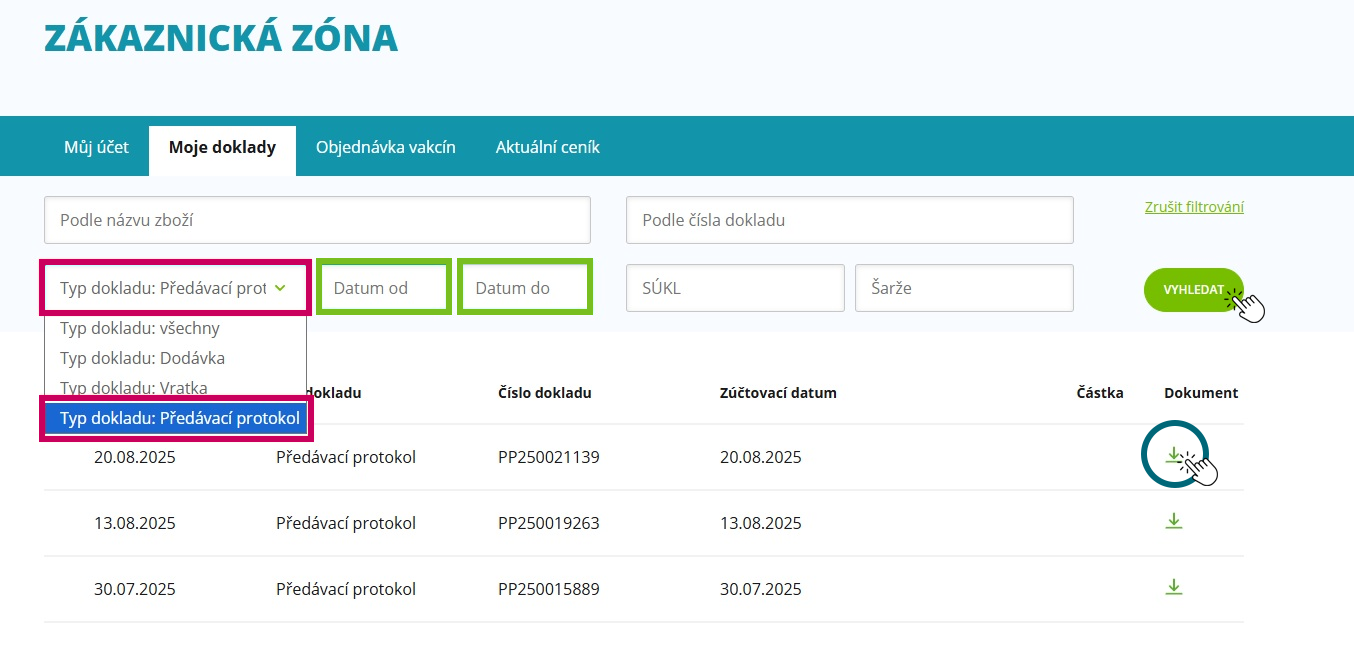This screenshot has height=648, width=1354.
Task: Choose Typ dokladu: Dodávka option
Action: [142, 358]
